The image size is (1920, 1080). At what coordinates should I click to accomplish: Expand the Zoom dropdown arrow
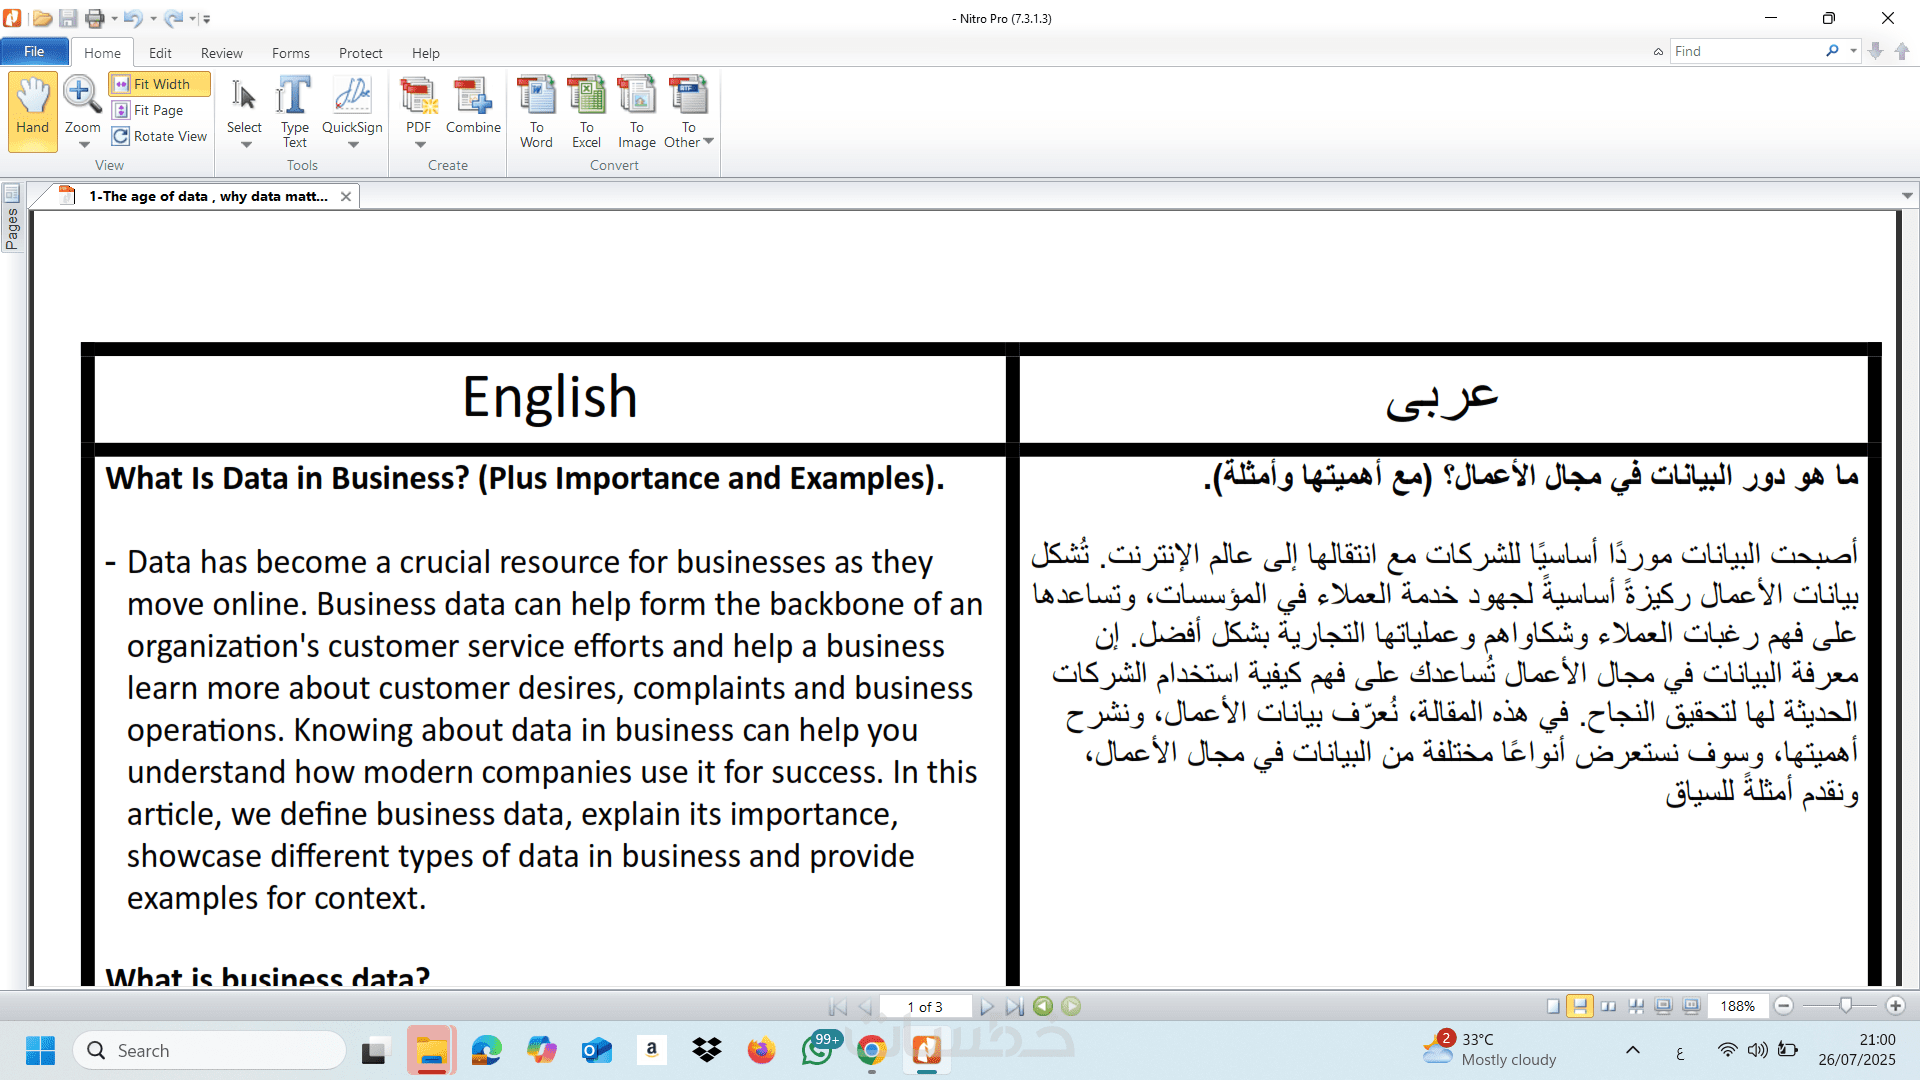(84, 145)
